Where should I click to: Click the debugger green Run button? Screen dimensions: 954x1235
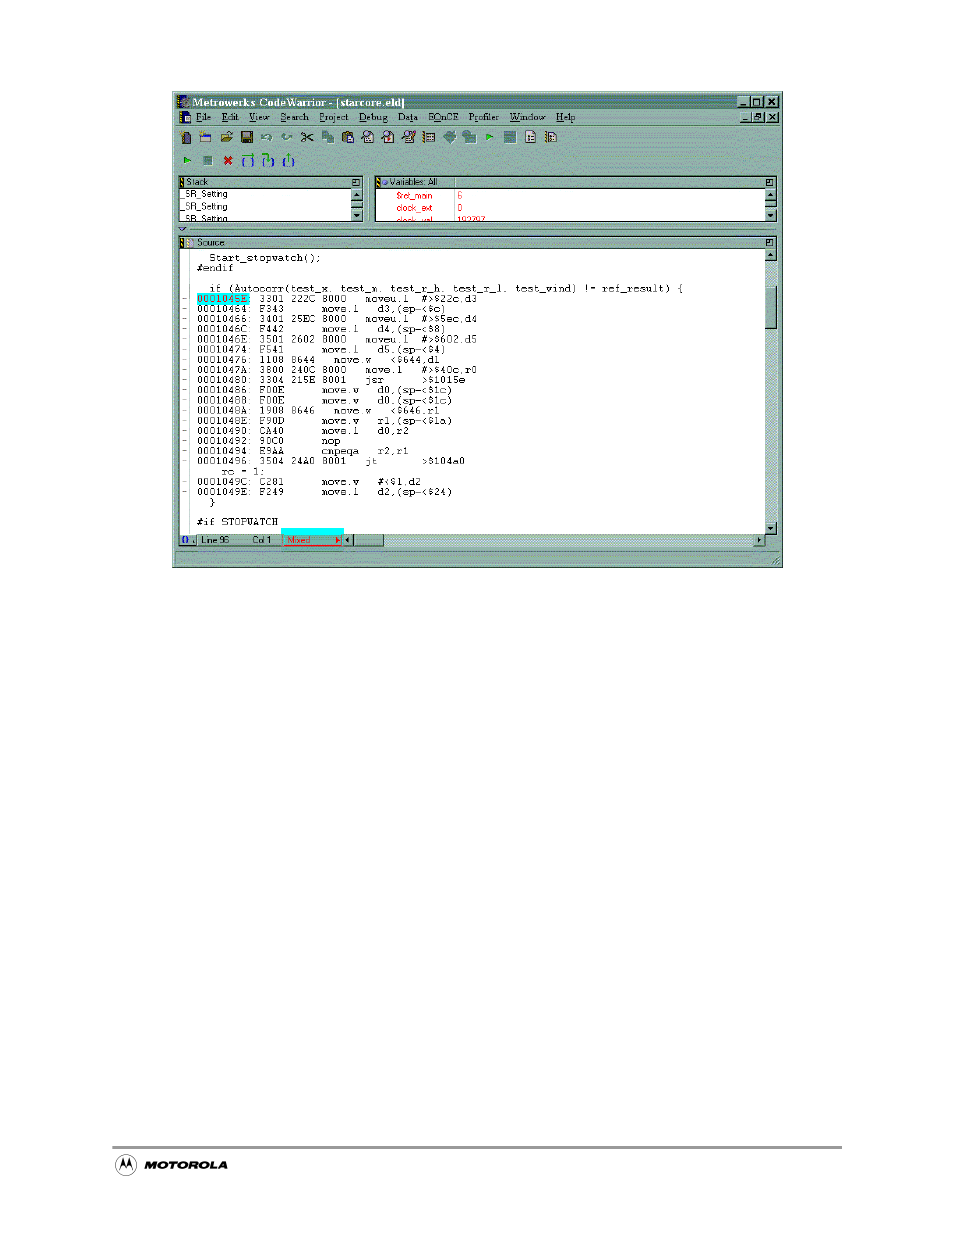187,160
